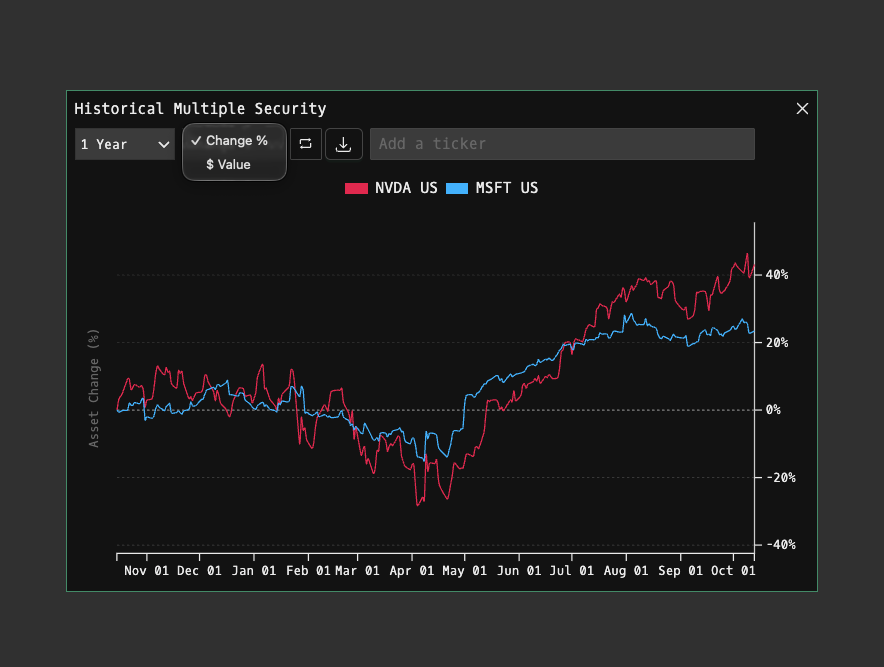The width and height of the screenshot is (884, 667).
Task: Click the Feb 01 x-axis label
Action: 308,571
